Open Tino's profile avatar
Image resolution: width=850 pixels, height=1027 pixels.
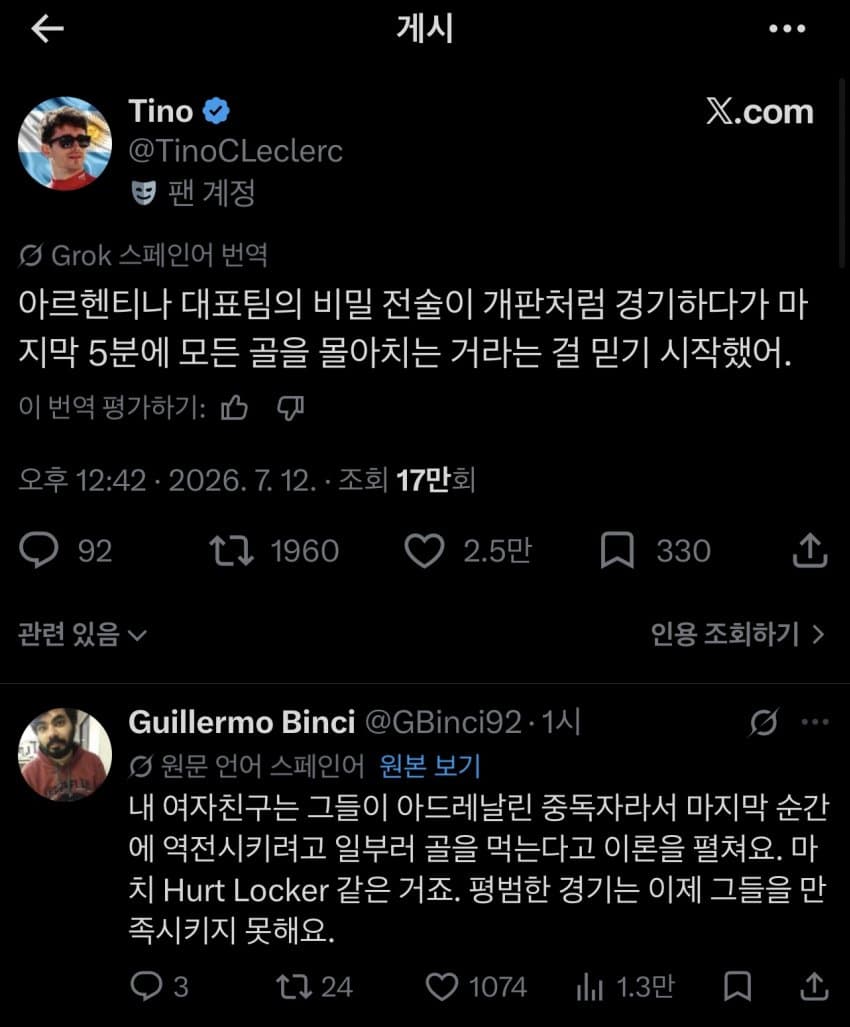[x=64, y=143]
